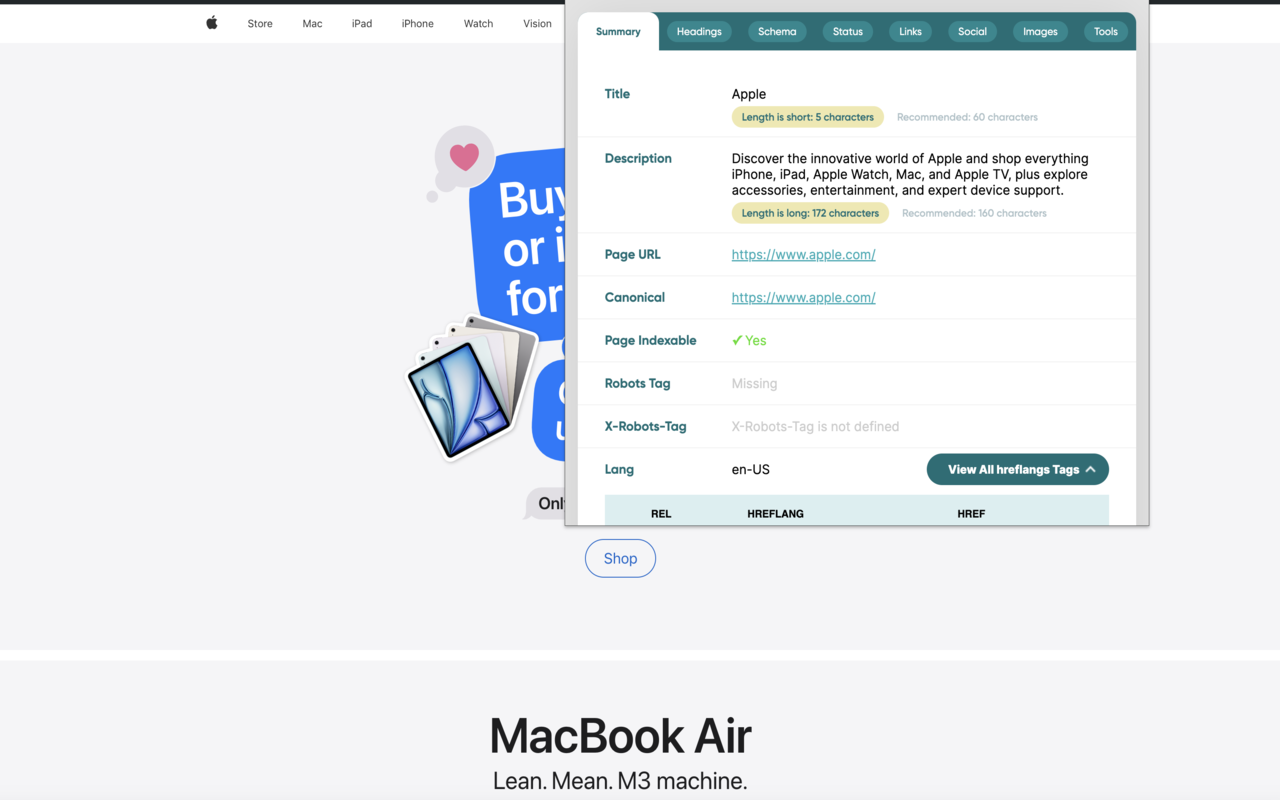Viewport: 1280px width, 800px height.
Task: Open the Status tab
Action: [x=848, y=32]
